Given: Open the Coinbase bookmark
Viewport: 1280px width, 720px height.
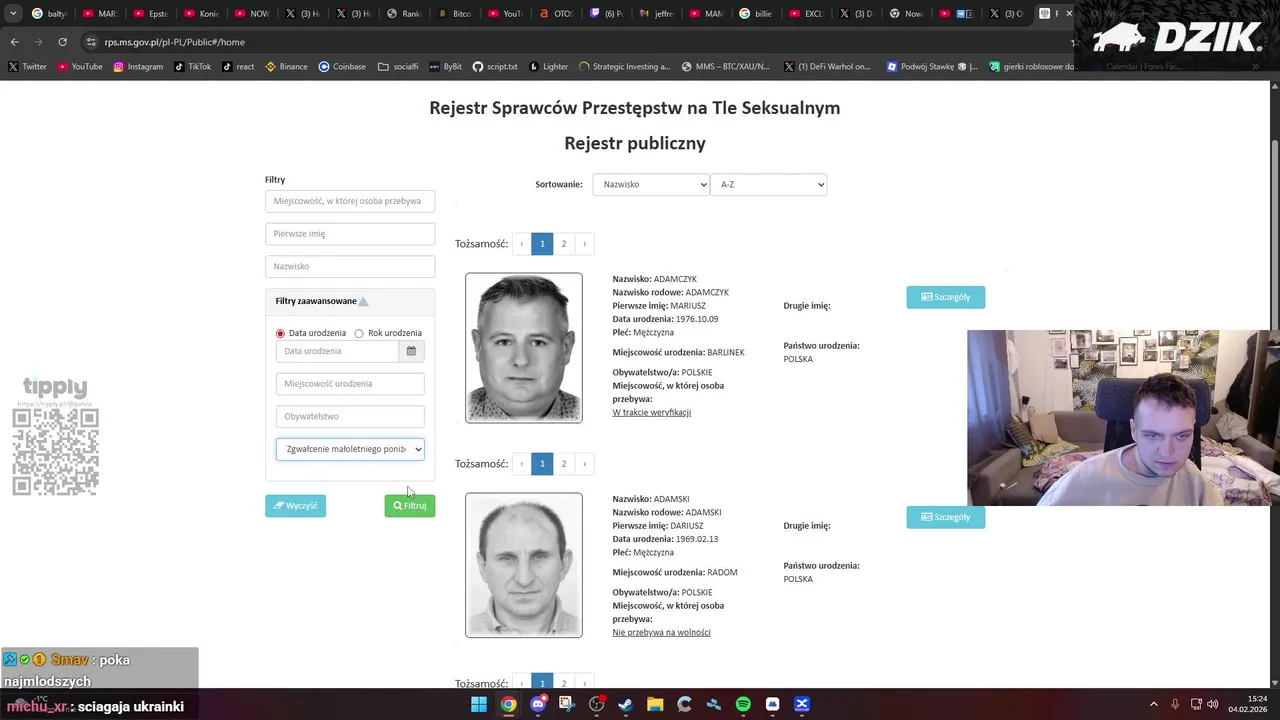Looking at the screenshot, I should (x=342, y=67).
